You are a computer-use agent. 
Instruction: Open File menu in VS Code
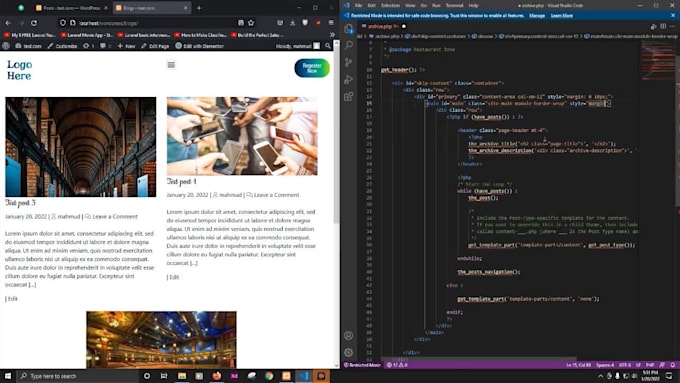358,5
